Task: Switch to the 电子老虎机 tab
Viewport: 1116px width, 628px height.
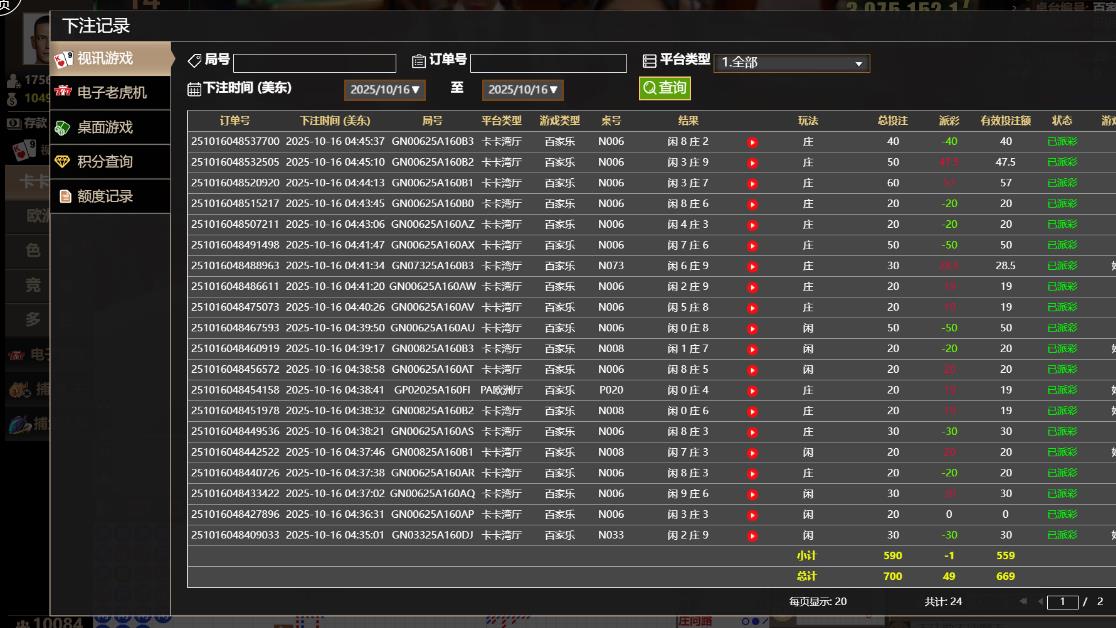Action: (x=111, y=93)
